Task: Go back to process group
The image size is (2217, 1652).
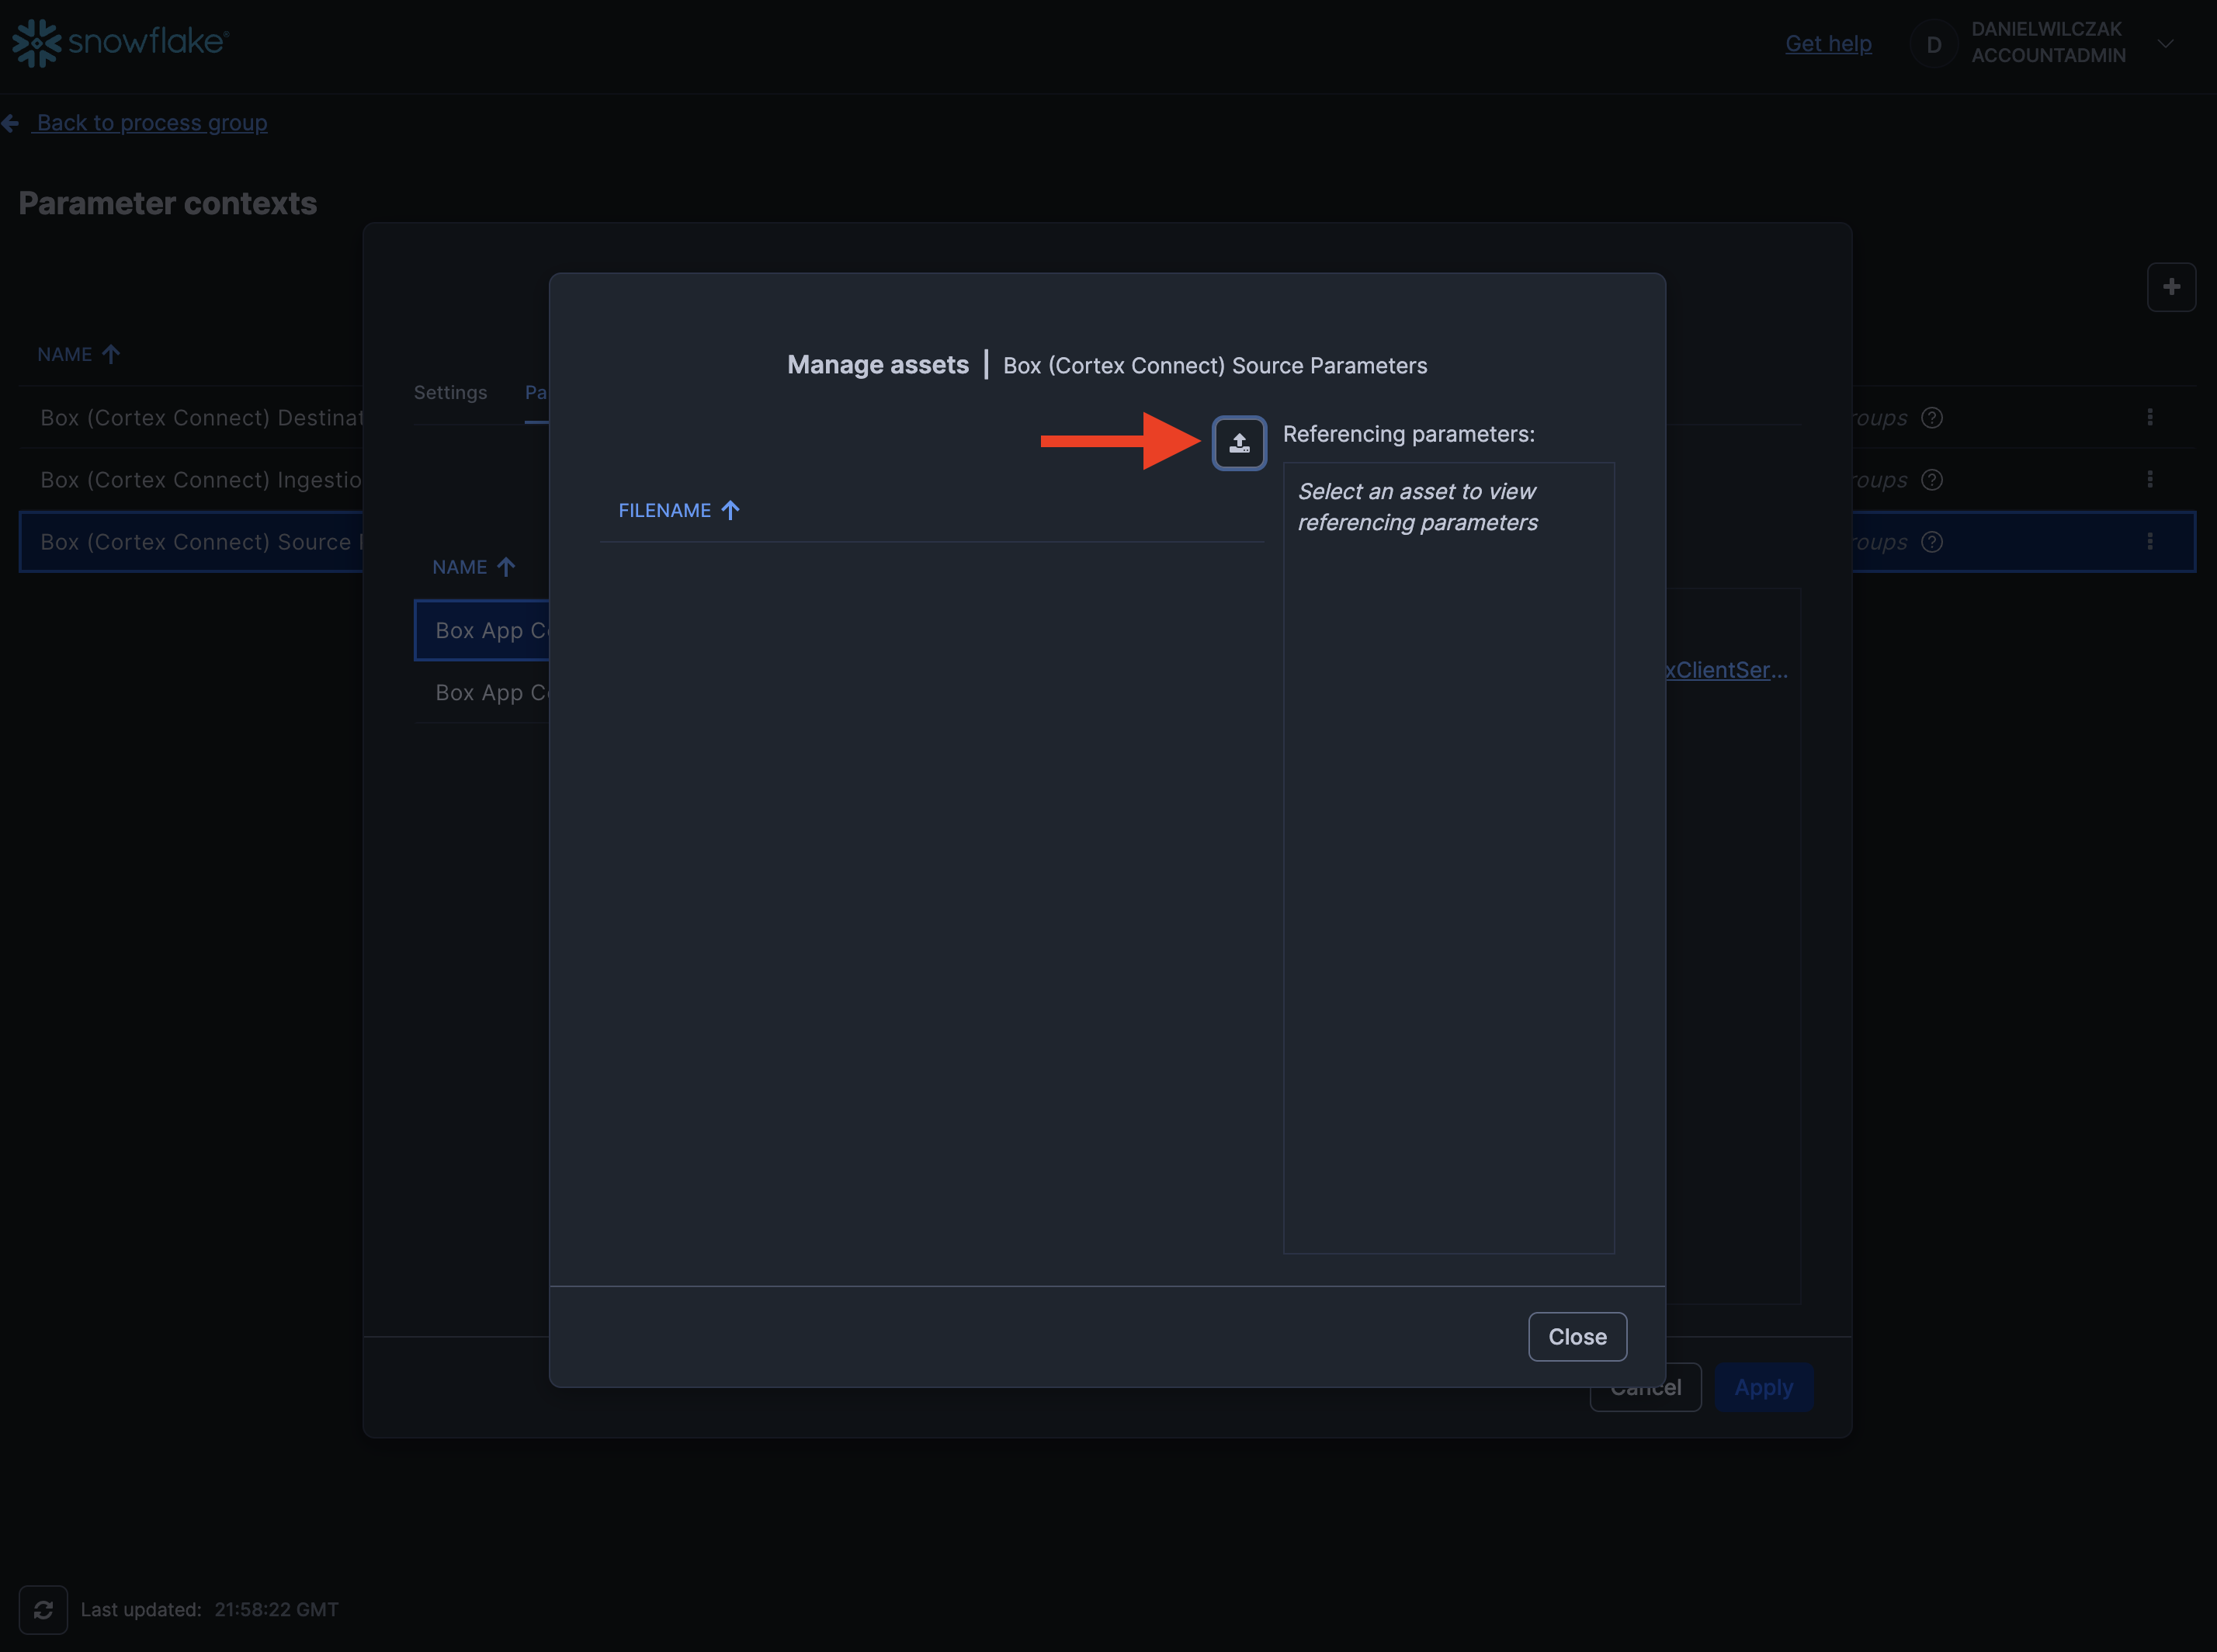Action: pyautogui.click(x=150, y=122)
